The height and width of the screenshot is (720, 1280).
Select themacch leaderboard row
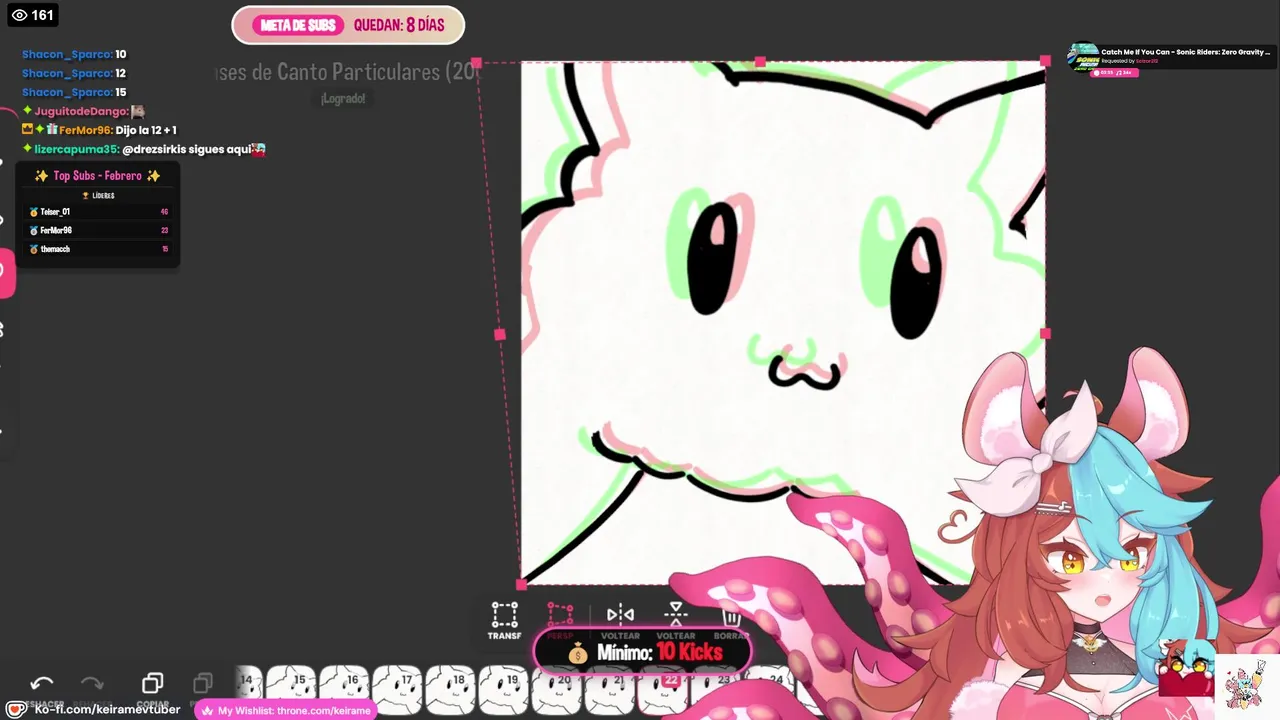[98, 249]
